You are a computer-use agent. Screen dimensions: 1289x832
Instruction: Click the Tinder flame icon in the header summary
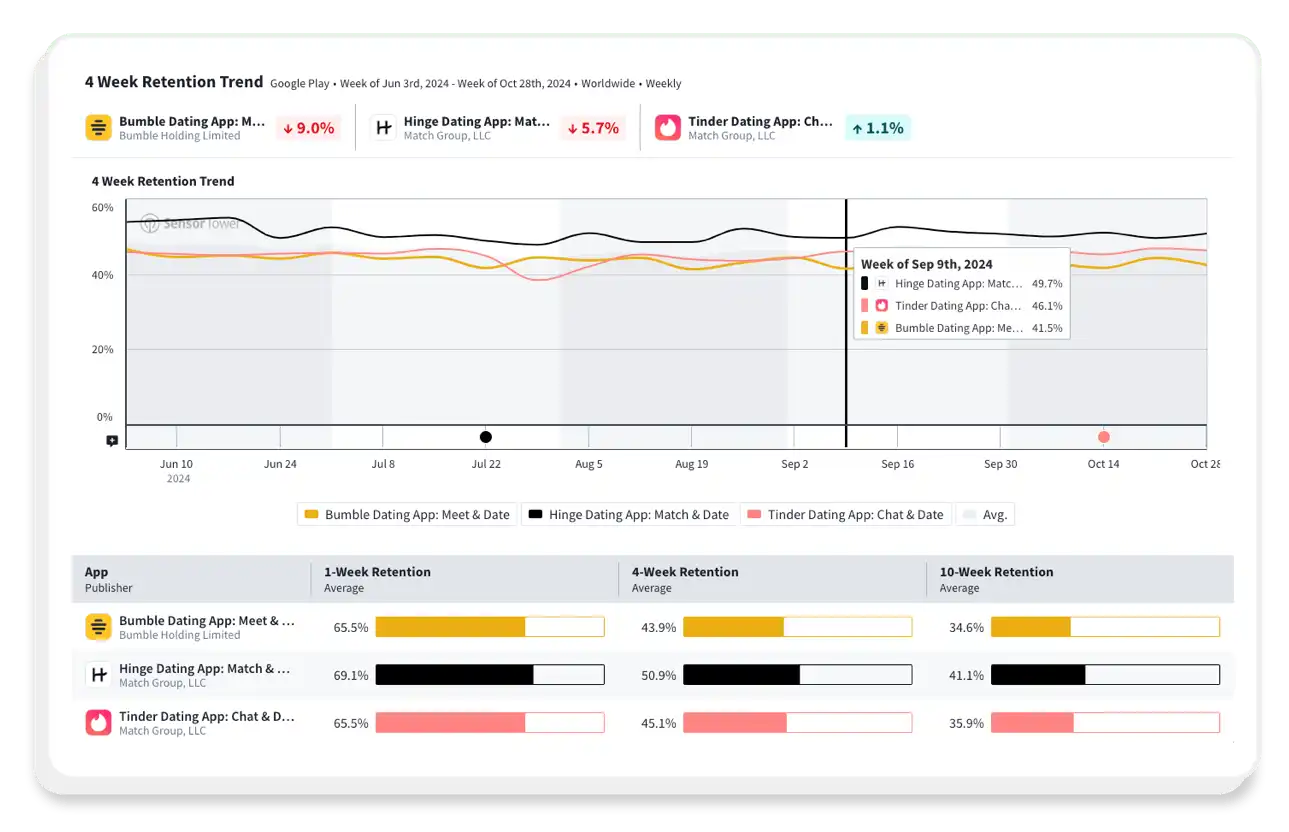(667, 127)
